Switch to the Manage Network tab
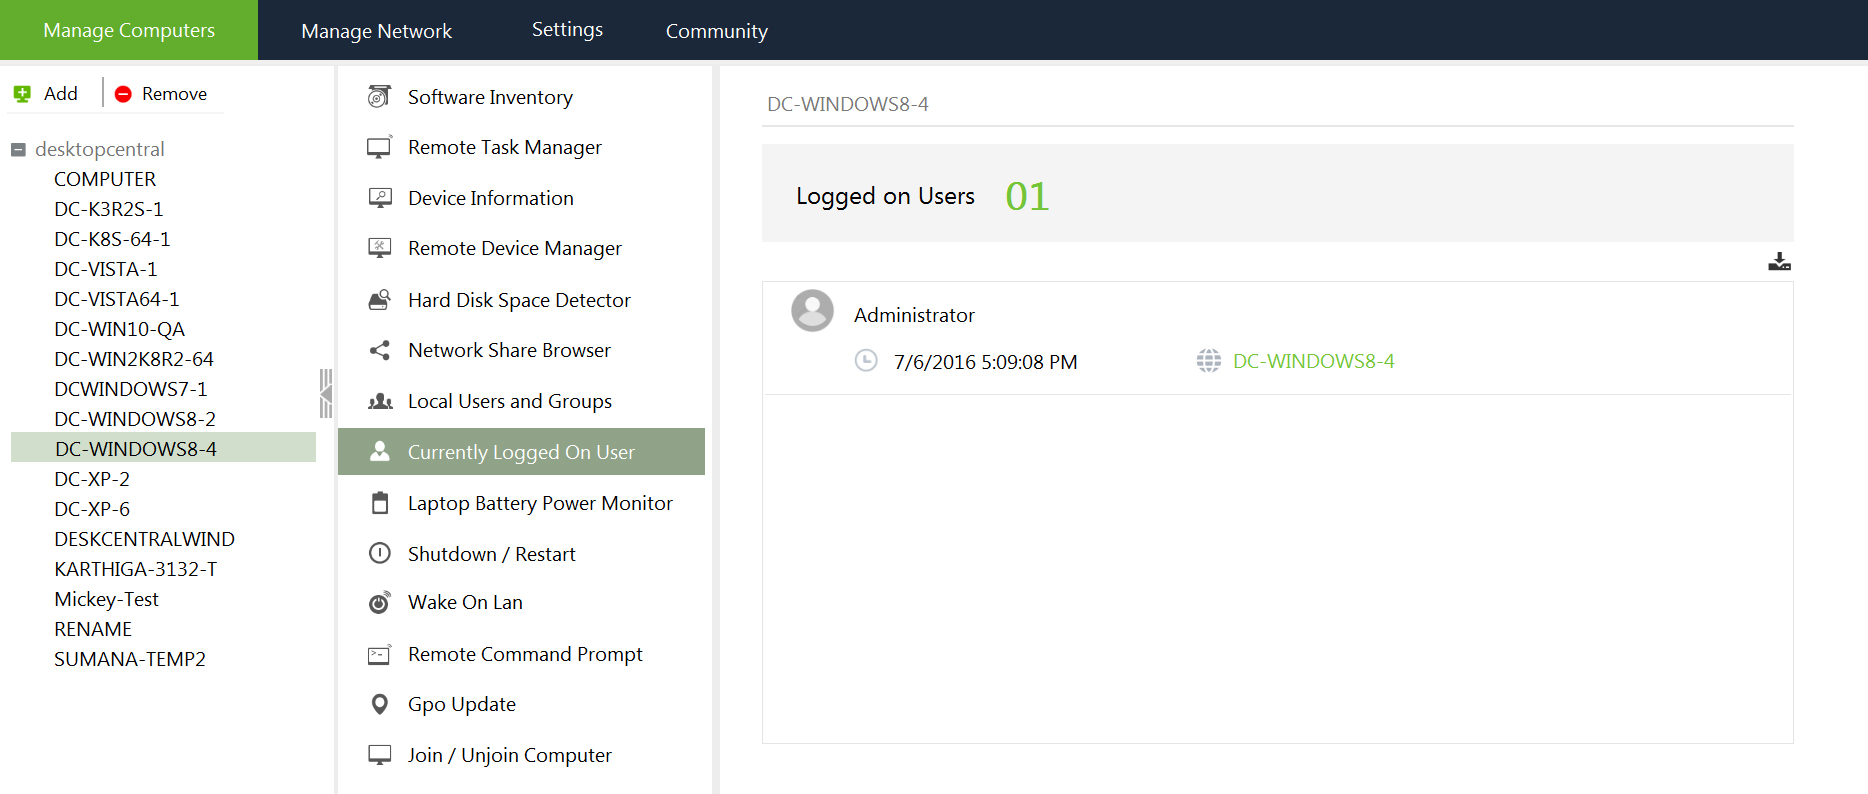The width and height of the screenshot is (1868, 794). (376, 31)
